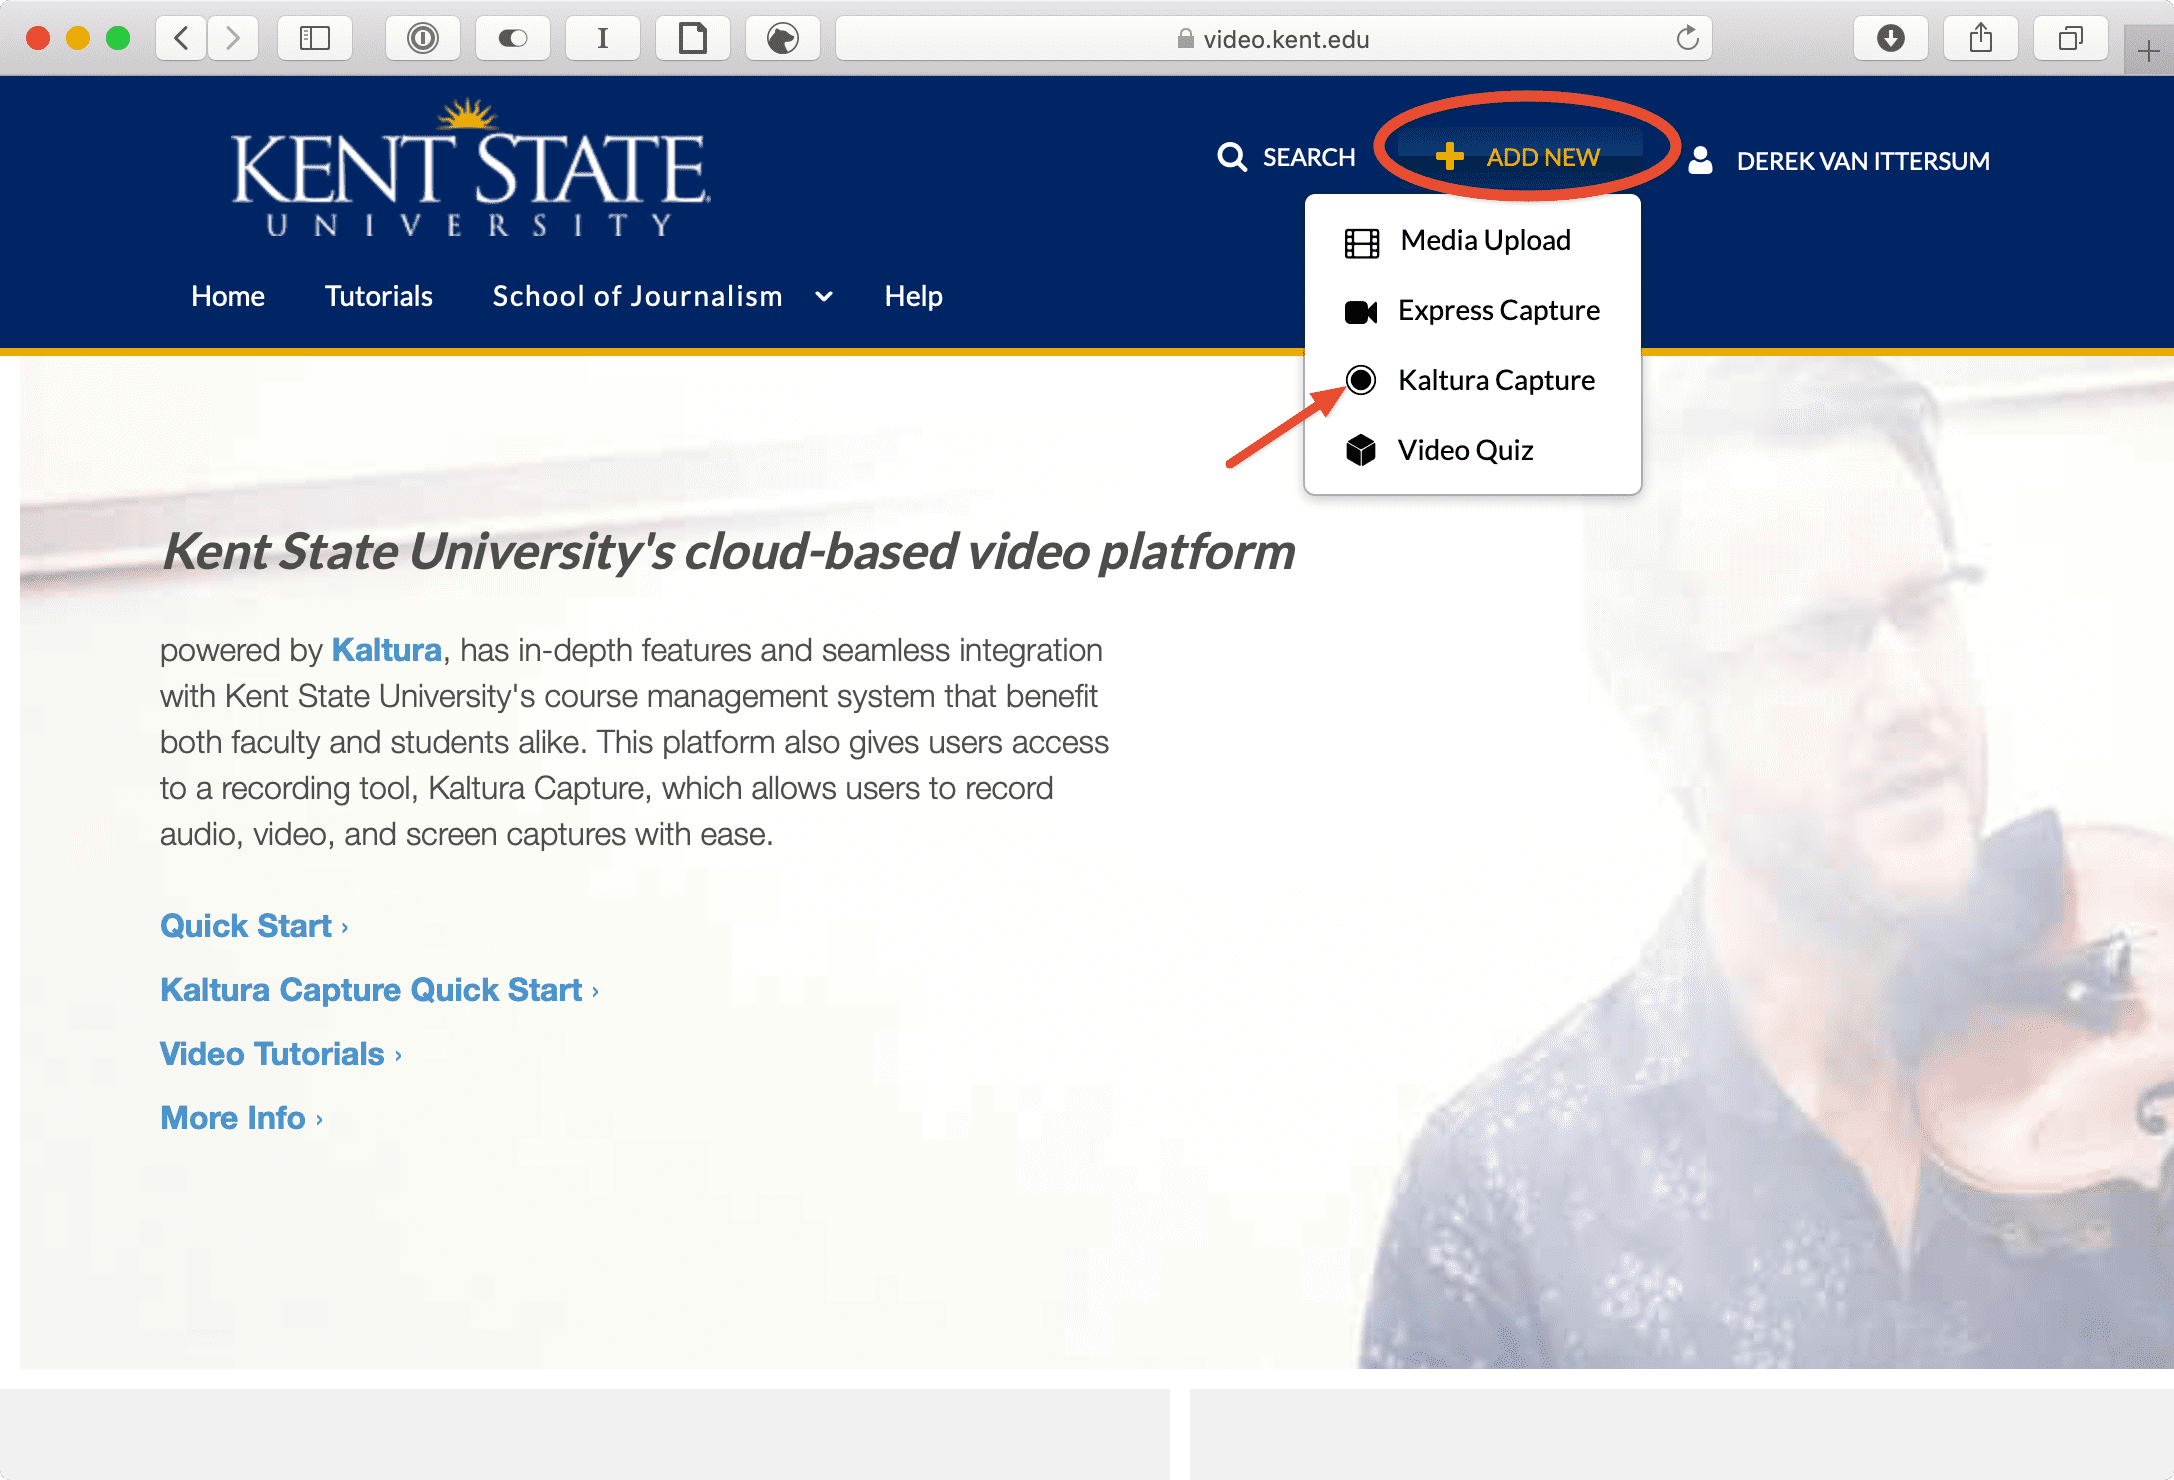
Task: Click the camera icon for Express Capture
Action: 1361,312
